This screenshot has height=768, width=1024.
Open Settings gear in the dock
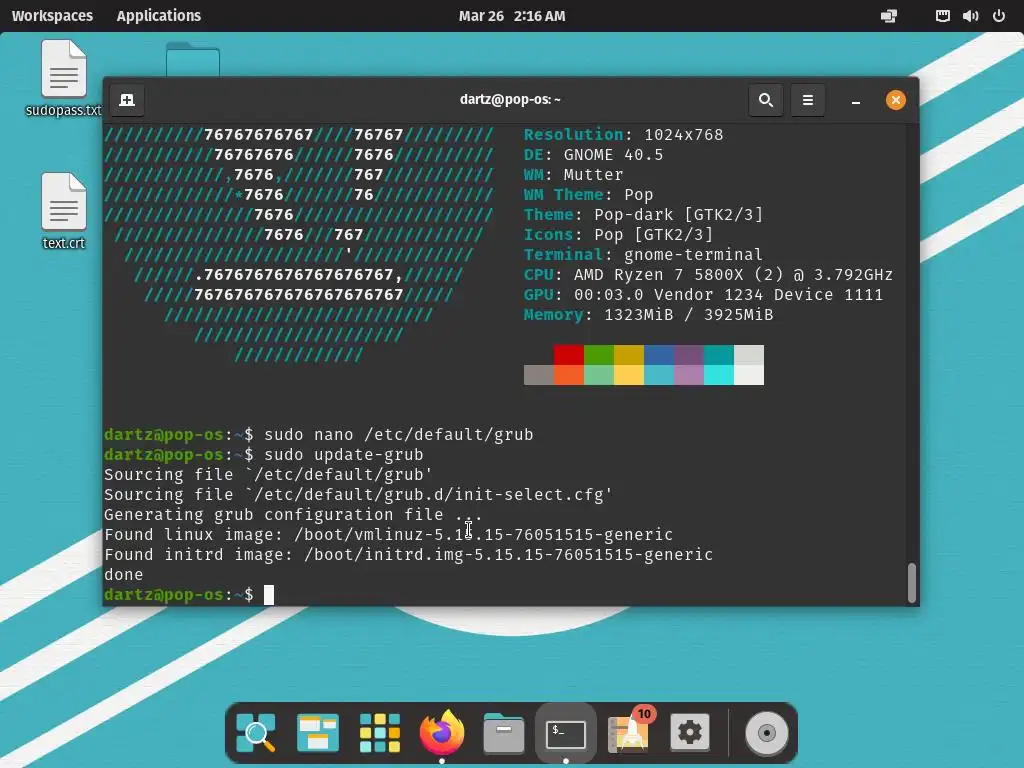(x=690, y=732)
